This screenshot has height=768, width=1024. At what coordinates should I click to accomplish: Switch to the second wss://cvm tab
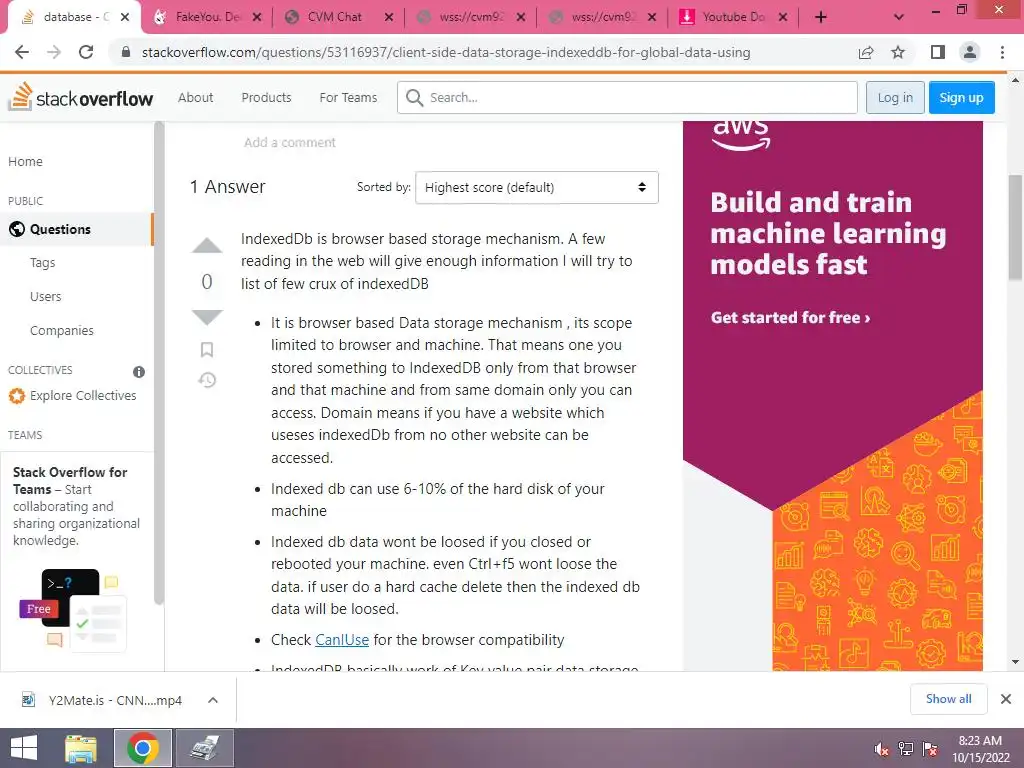click(602, 17)
